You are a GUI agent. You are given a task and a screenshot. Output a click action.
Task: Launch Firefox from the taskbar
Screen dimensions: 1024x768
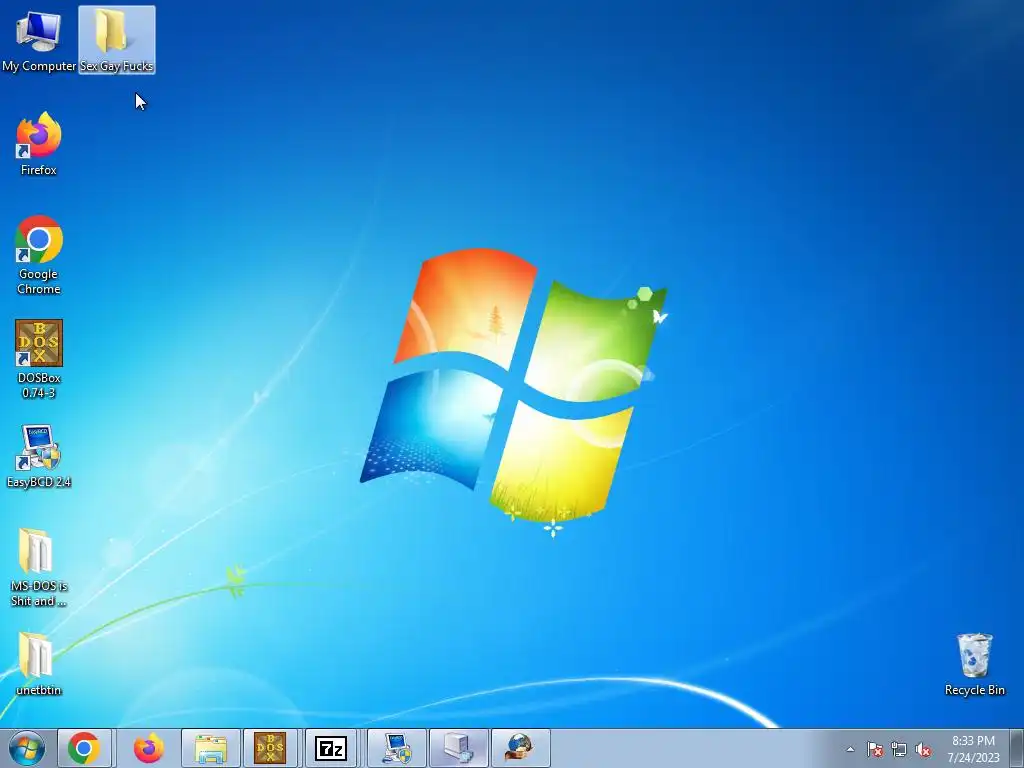coord(149,748)
